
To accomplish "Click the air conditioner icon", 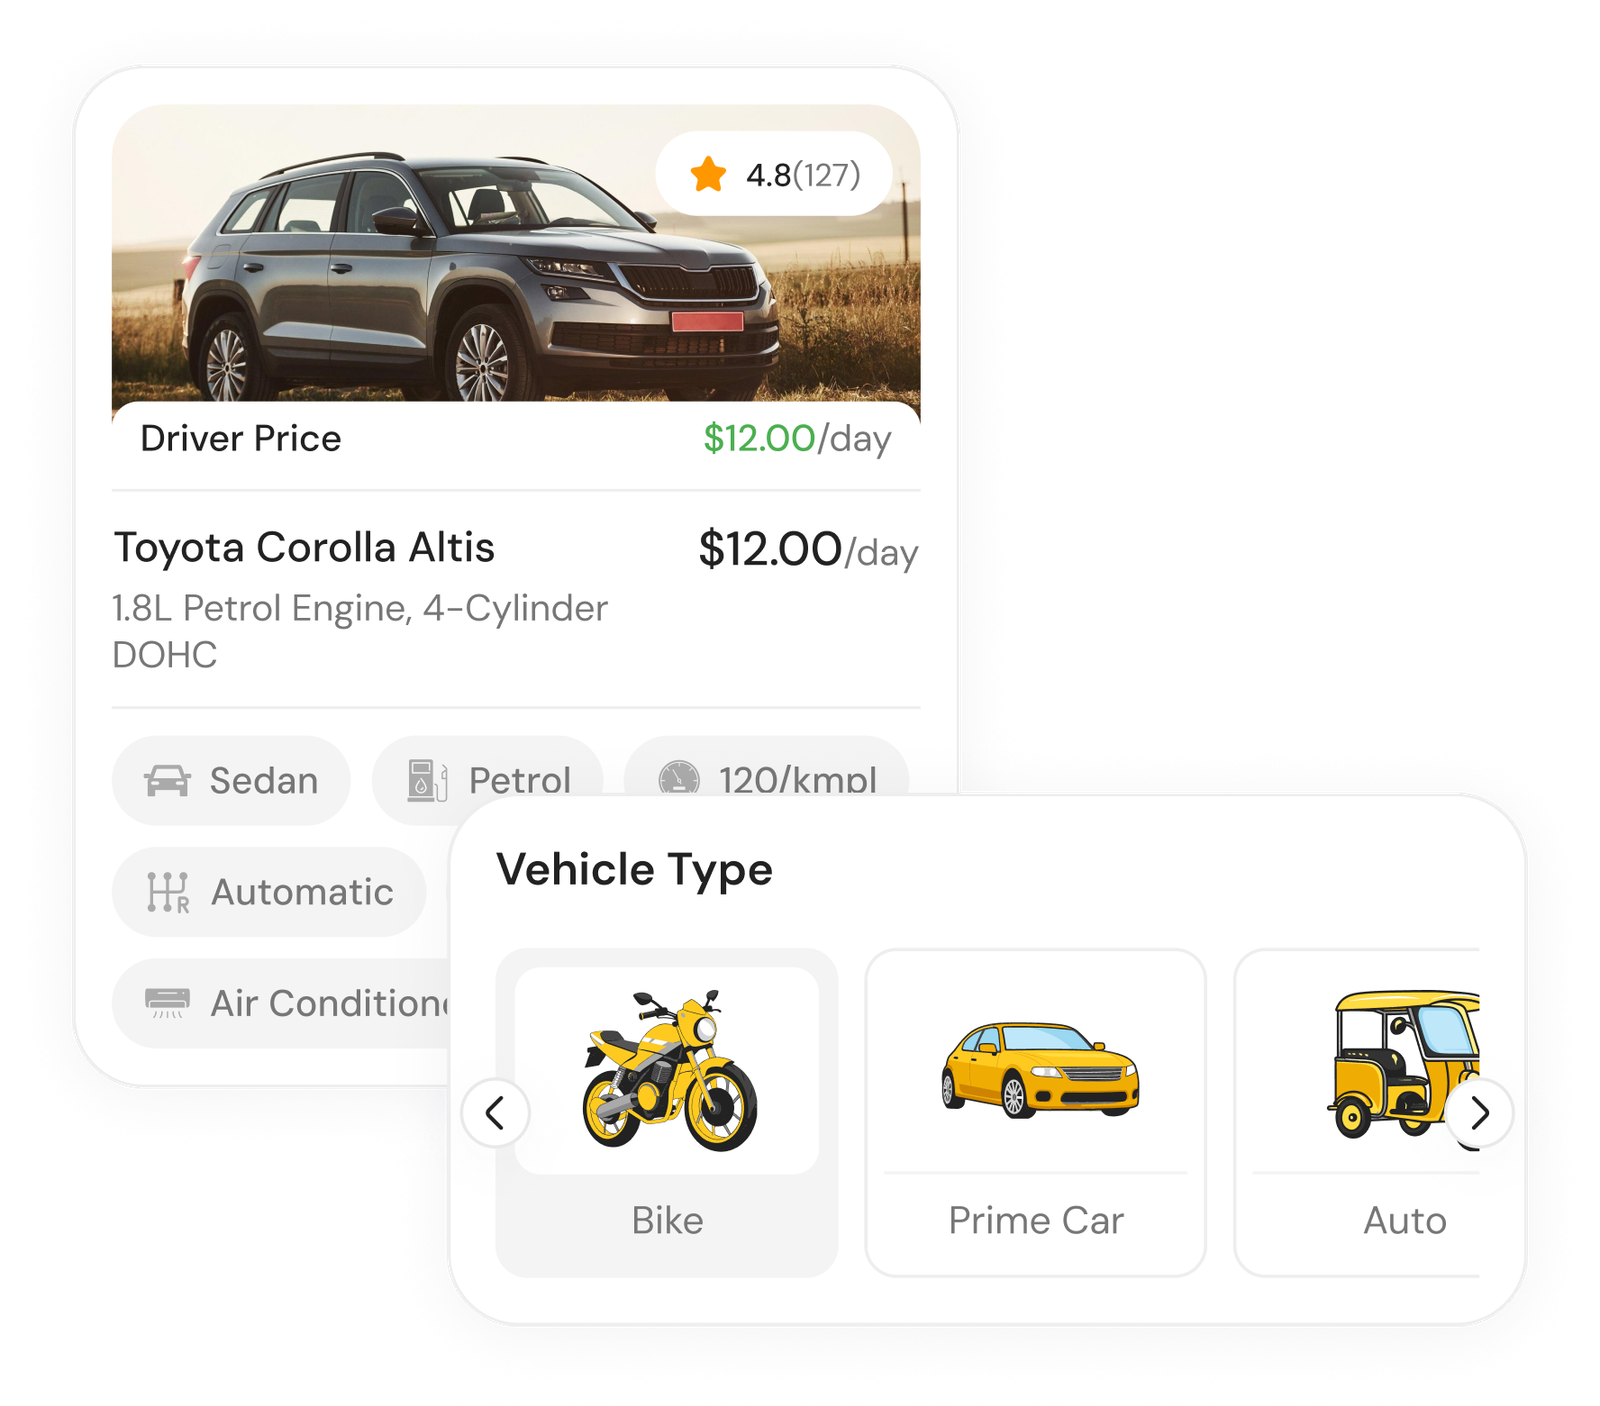I will click(x=167, y=1003).
